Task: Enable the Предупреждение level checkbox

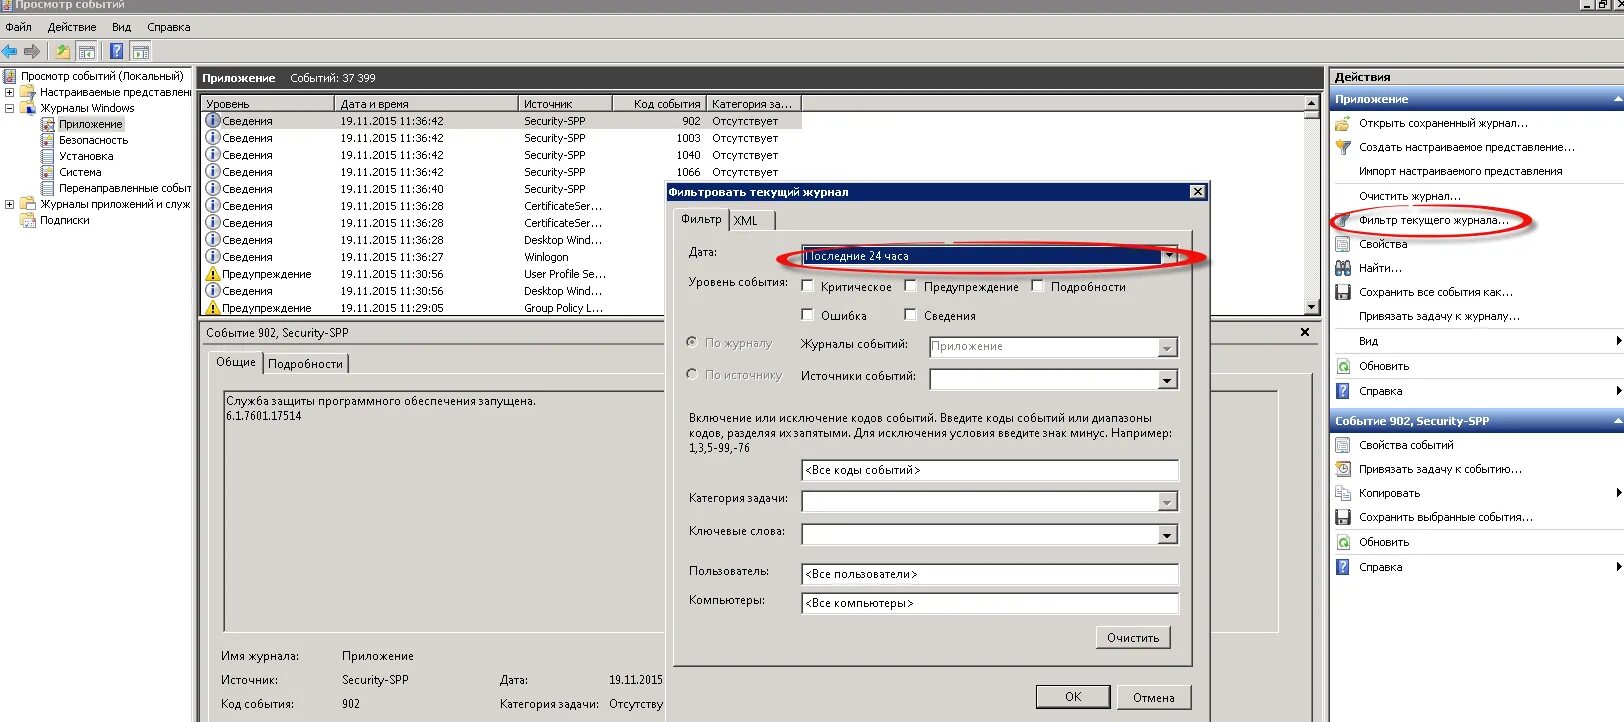Action: pyautogui.click(x=910, y=286)
